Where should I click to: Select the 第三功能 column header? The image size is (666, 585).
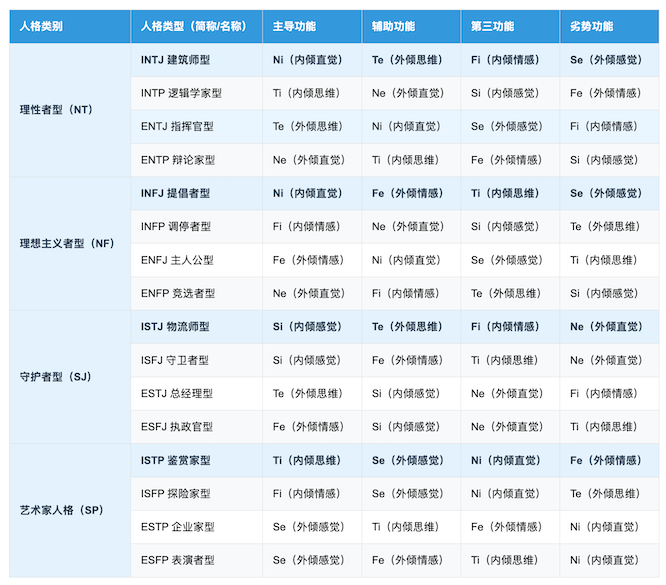coord(493,25)
